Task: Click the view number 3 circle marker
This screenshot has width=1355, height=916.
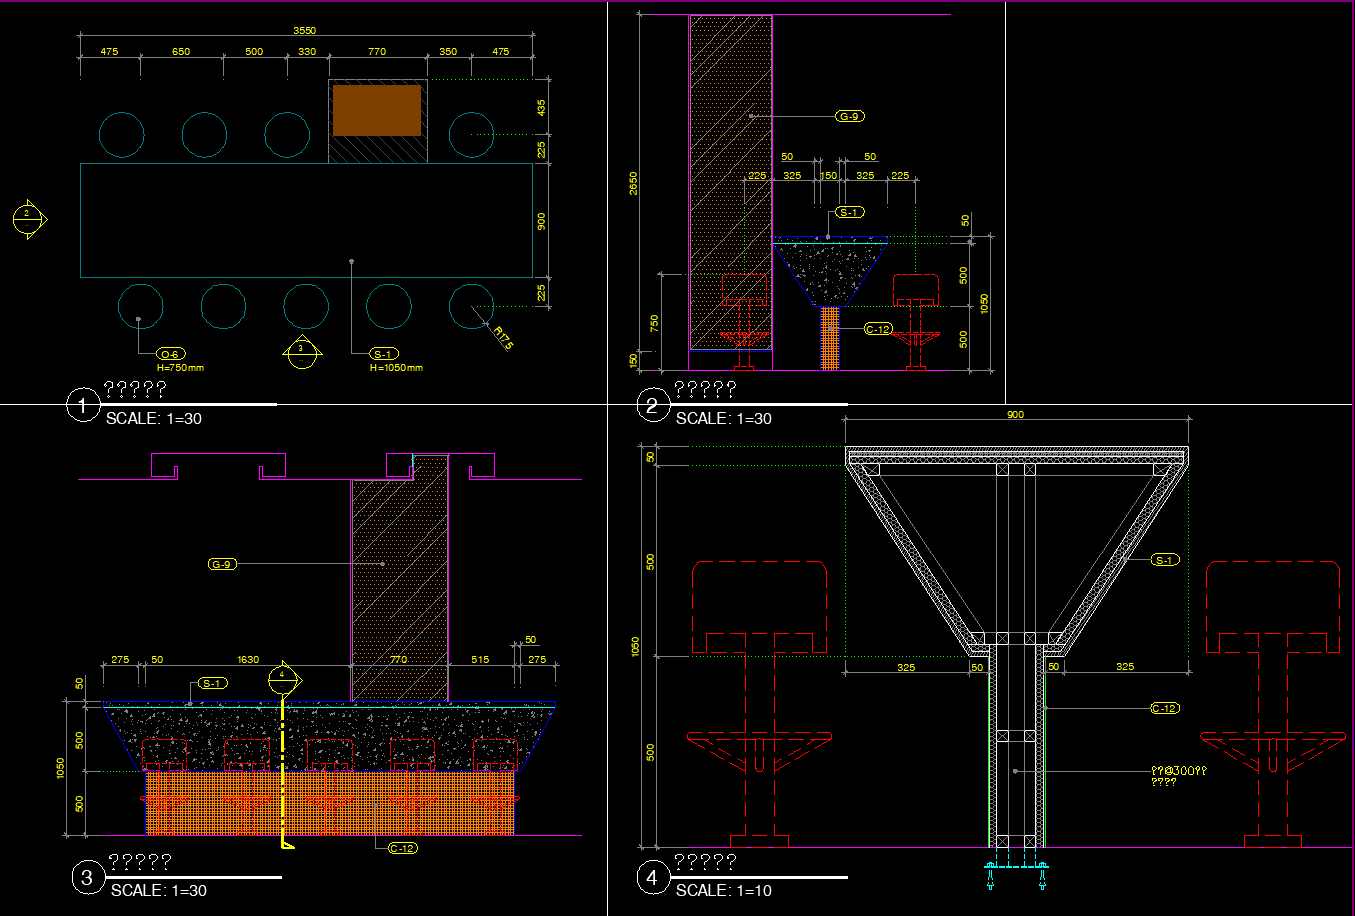Action: tap(87, 878)
